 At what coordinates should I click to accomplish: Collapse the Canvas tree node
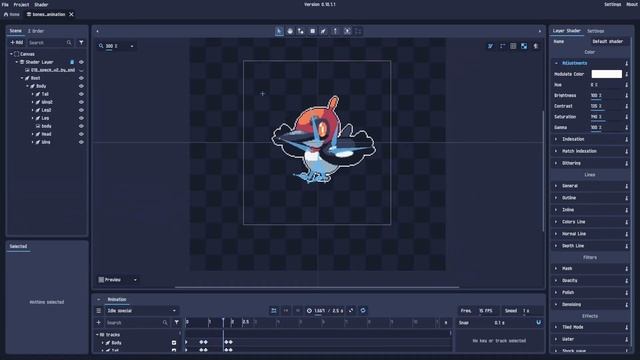tap(11, 54)
